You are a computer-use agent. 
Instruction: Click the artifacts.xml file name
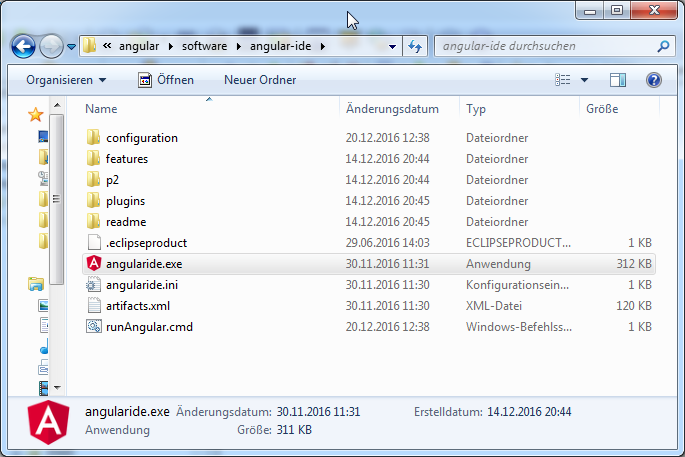tap(138, 306)
